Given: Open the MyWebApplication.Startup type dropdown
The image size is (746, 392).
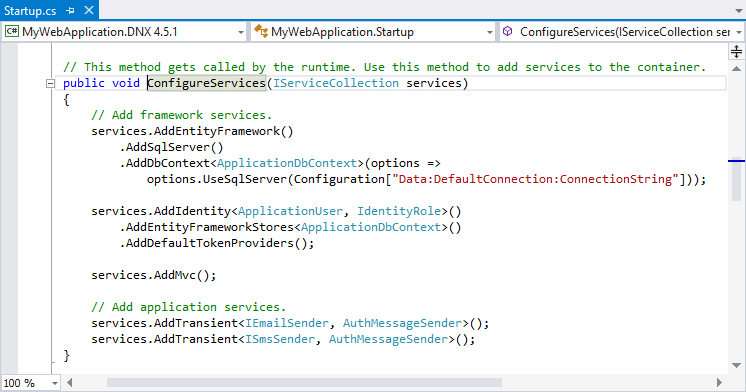Looking at the screenshot, I should coord(490,32).
